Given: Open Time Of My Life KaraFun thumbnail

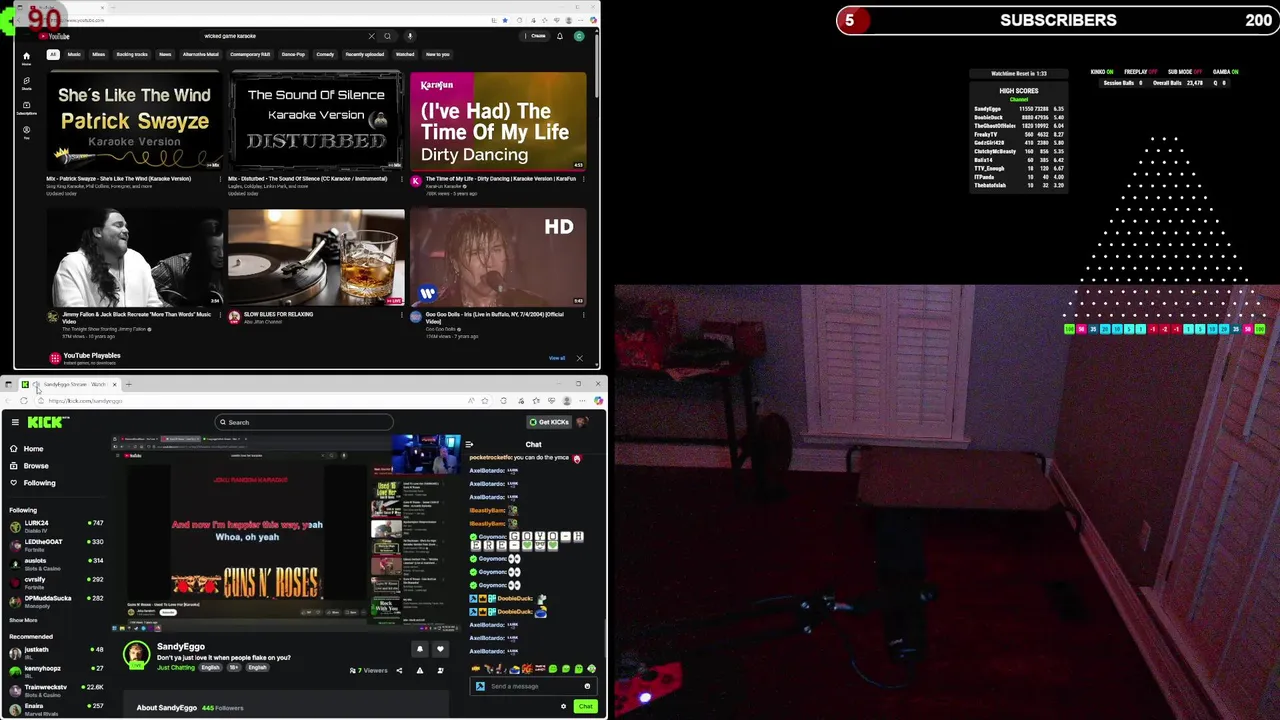Looking at the screenshot, I should pos(498,120).
